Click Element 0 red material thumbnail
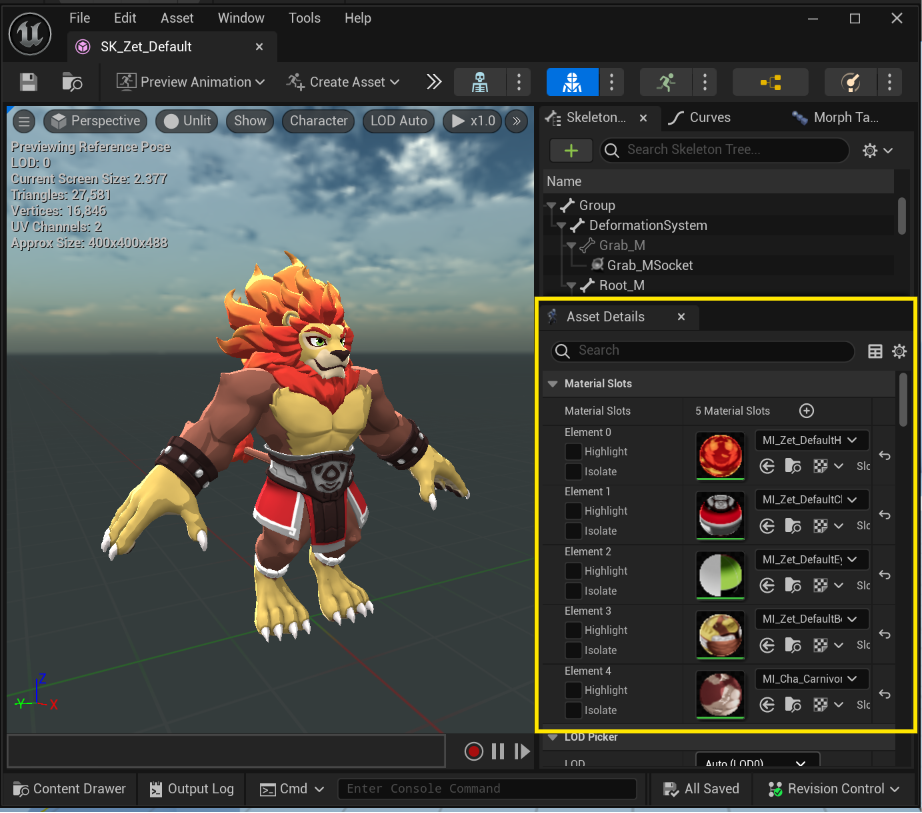Screen dimensions: 922x813 (720, 456)
